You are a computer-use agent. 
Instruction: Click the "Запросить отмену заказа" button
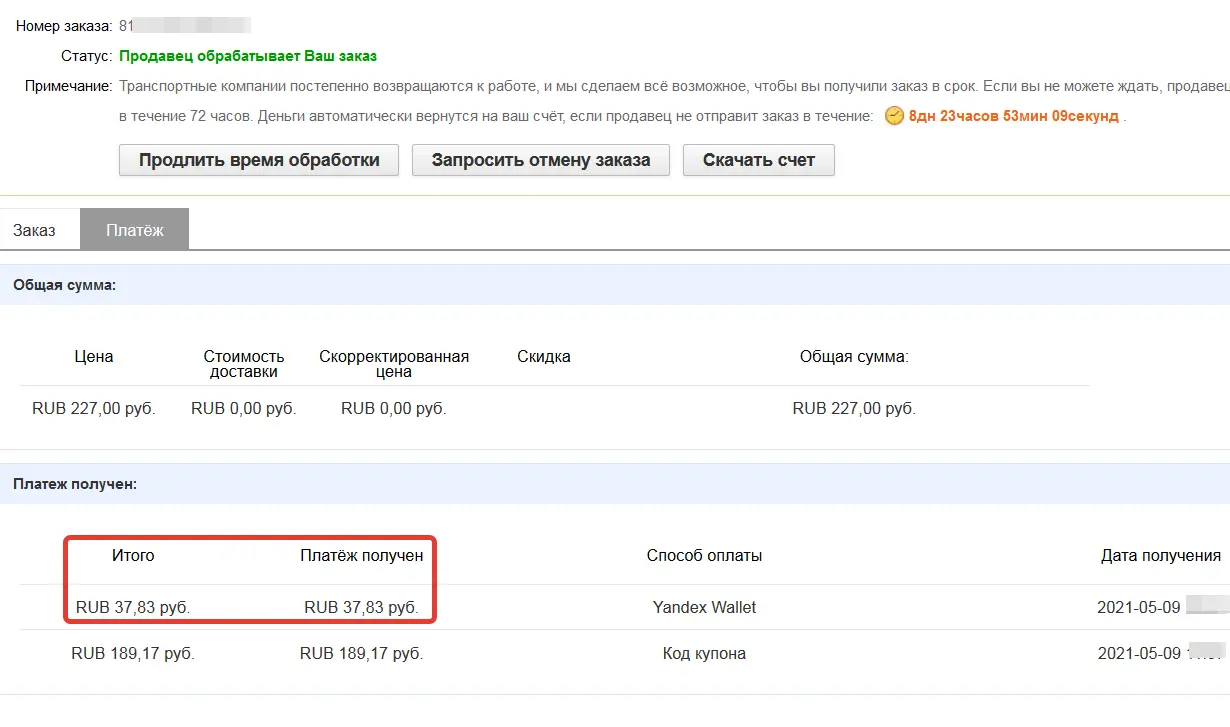(x=541, y=160)
